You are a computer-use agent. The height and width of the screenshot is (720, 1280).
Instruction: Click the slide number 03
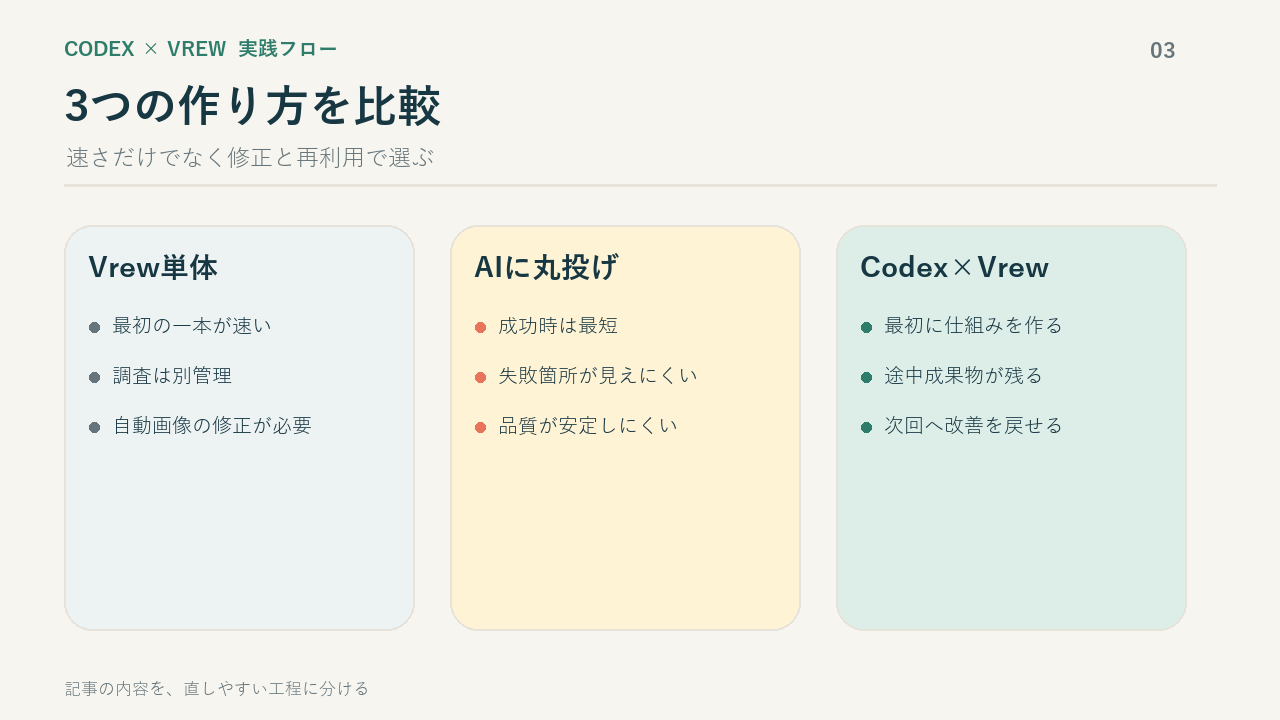(x=1163, y=51)
